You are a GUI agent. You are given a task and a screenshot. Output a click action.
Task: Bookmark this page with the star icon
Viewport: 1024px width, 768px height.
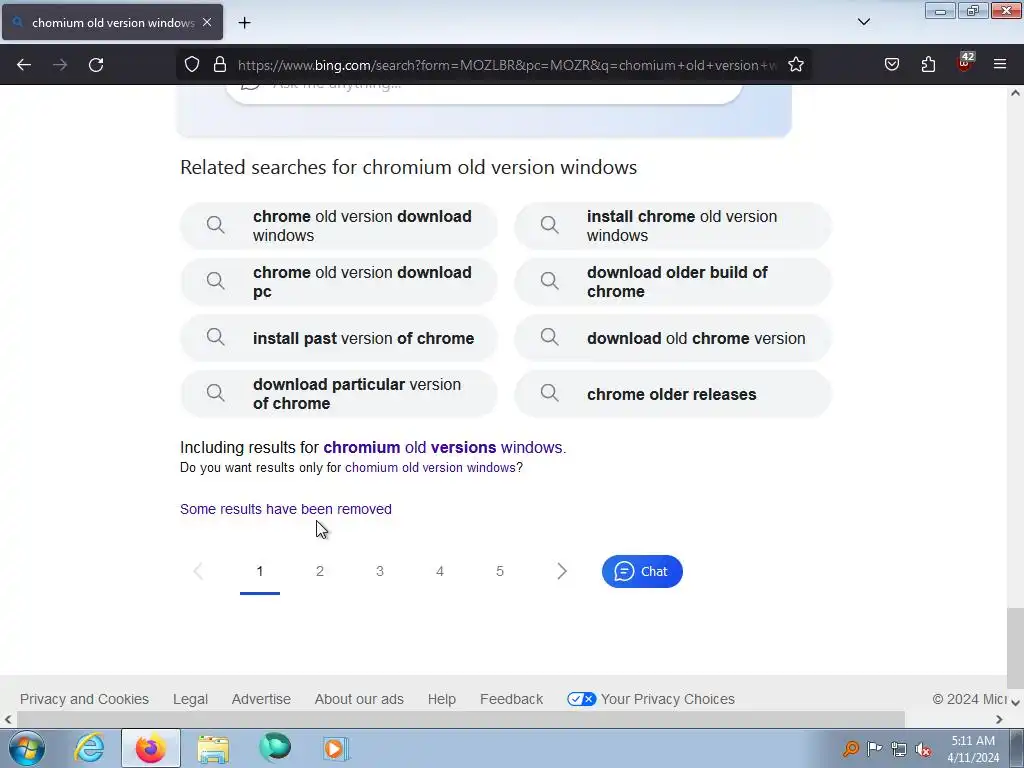[795, 65]
